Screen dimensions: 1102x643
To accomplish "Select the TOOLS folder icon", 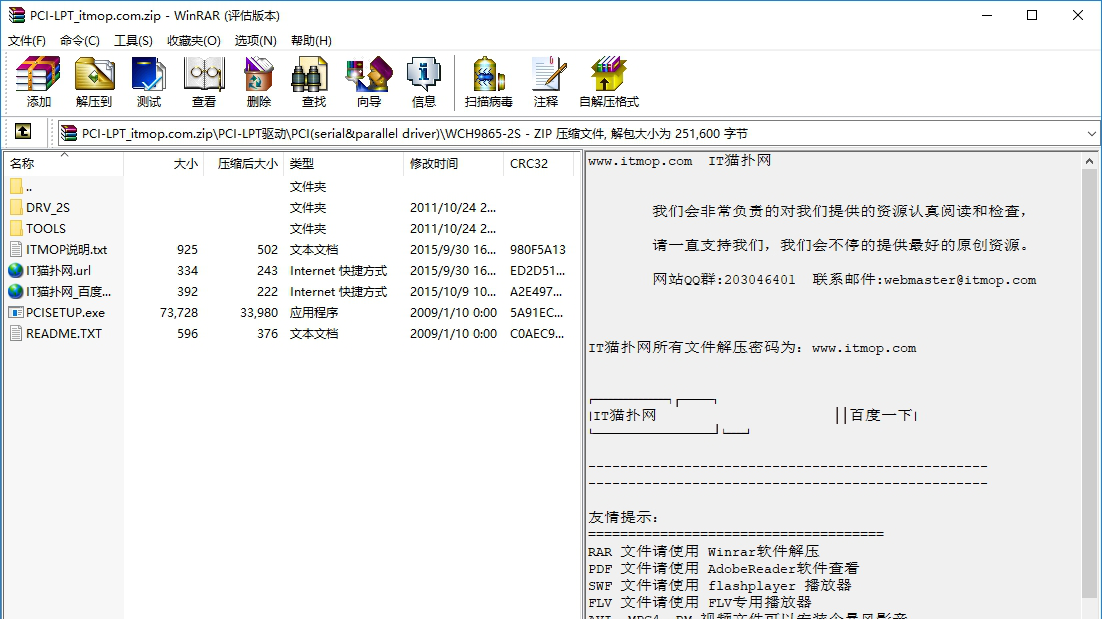I will [16, 228].
